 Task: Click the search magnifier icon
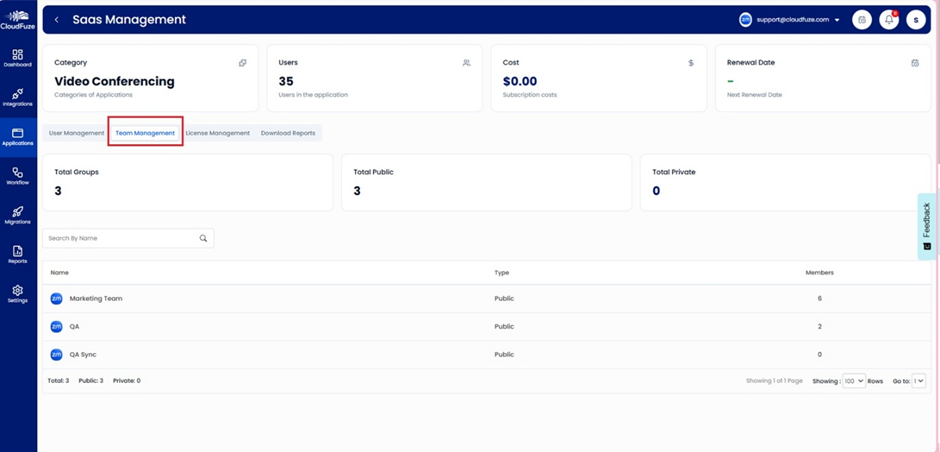coord(203,239)
